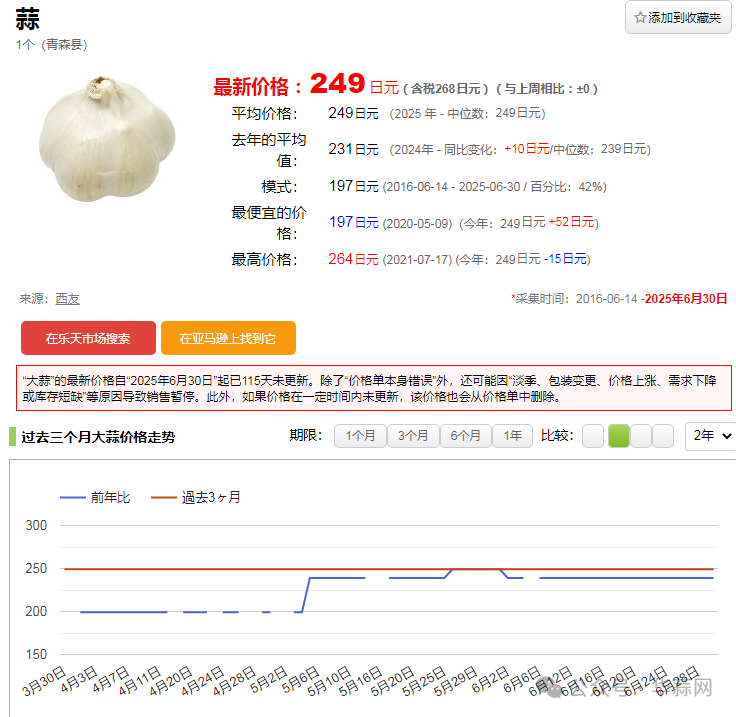Click the 前年比 legend label
Viewport: 736px width, 717px height.
click(110, 497)
